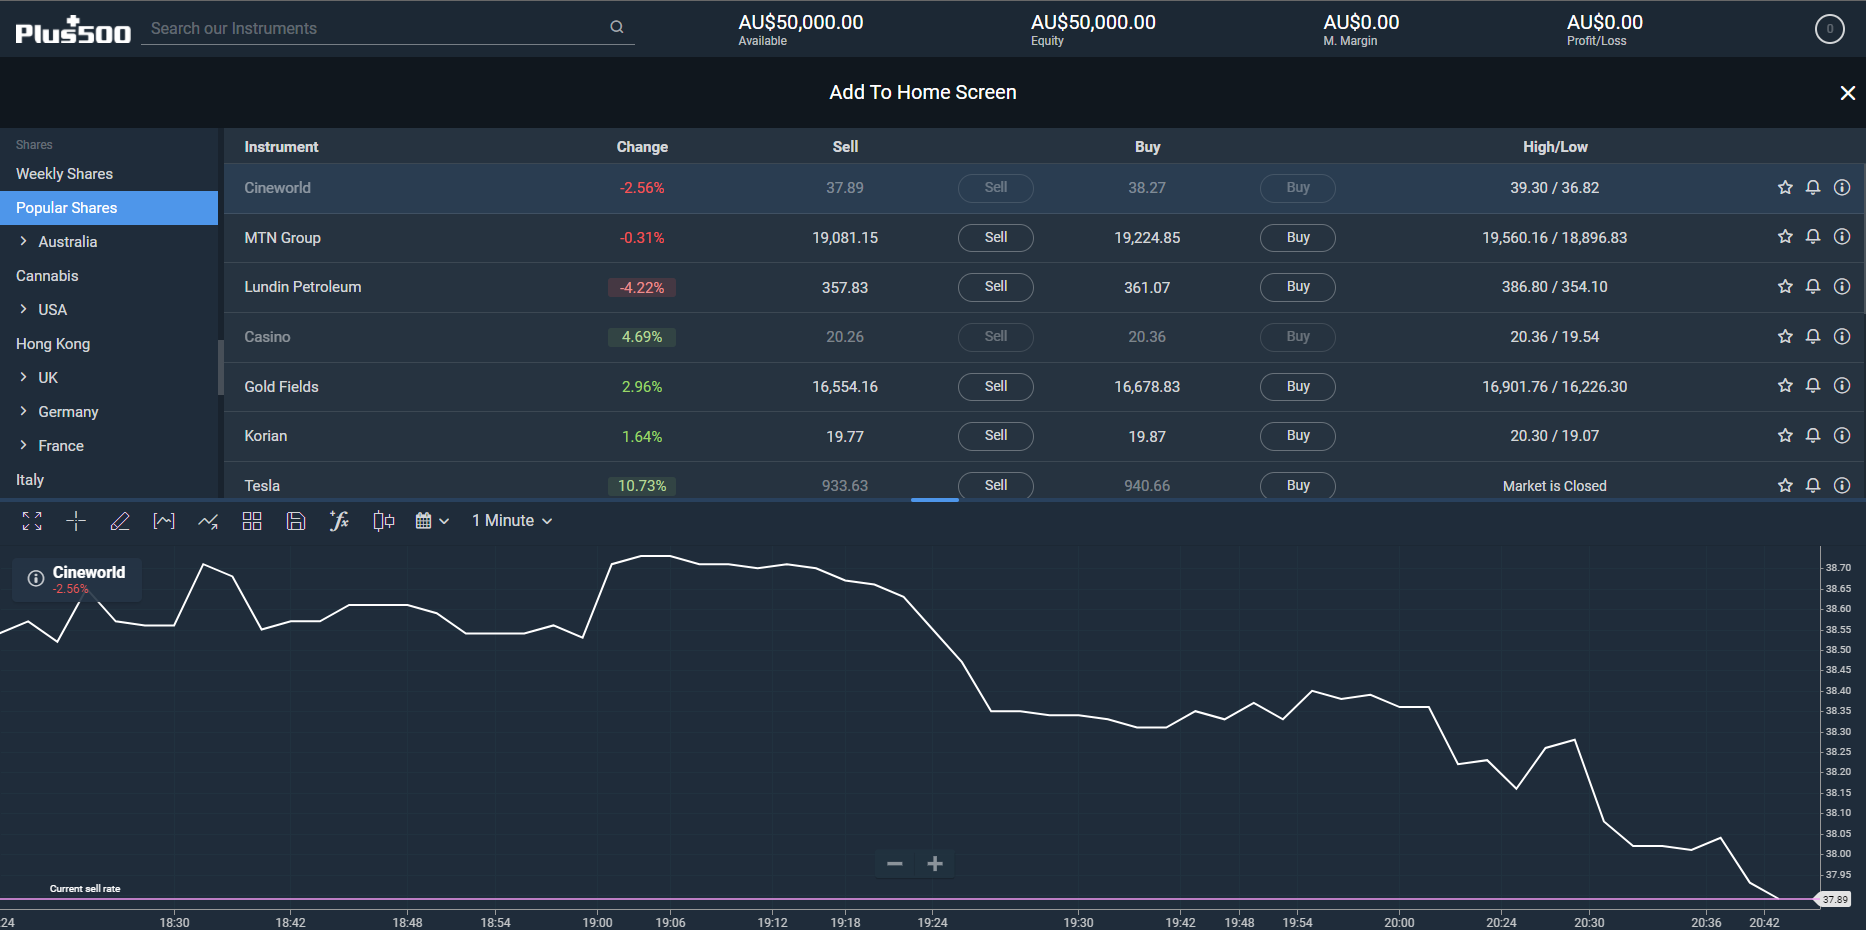Sort by Instrument column header
Screen dimensions: 1866x930
pyautogui.click(x=281, y=147)
